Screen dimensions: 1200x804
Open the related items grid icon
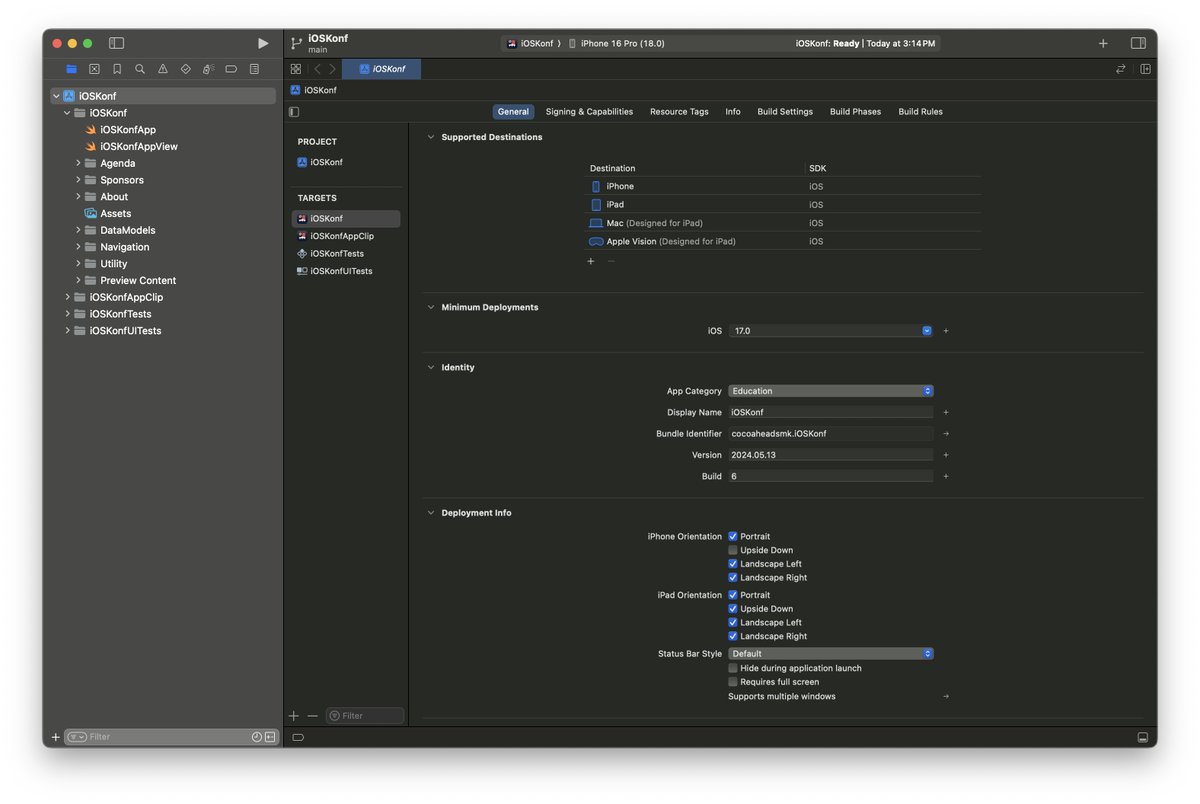point(296,69)
